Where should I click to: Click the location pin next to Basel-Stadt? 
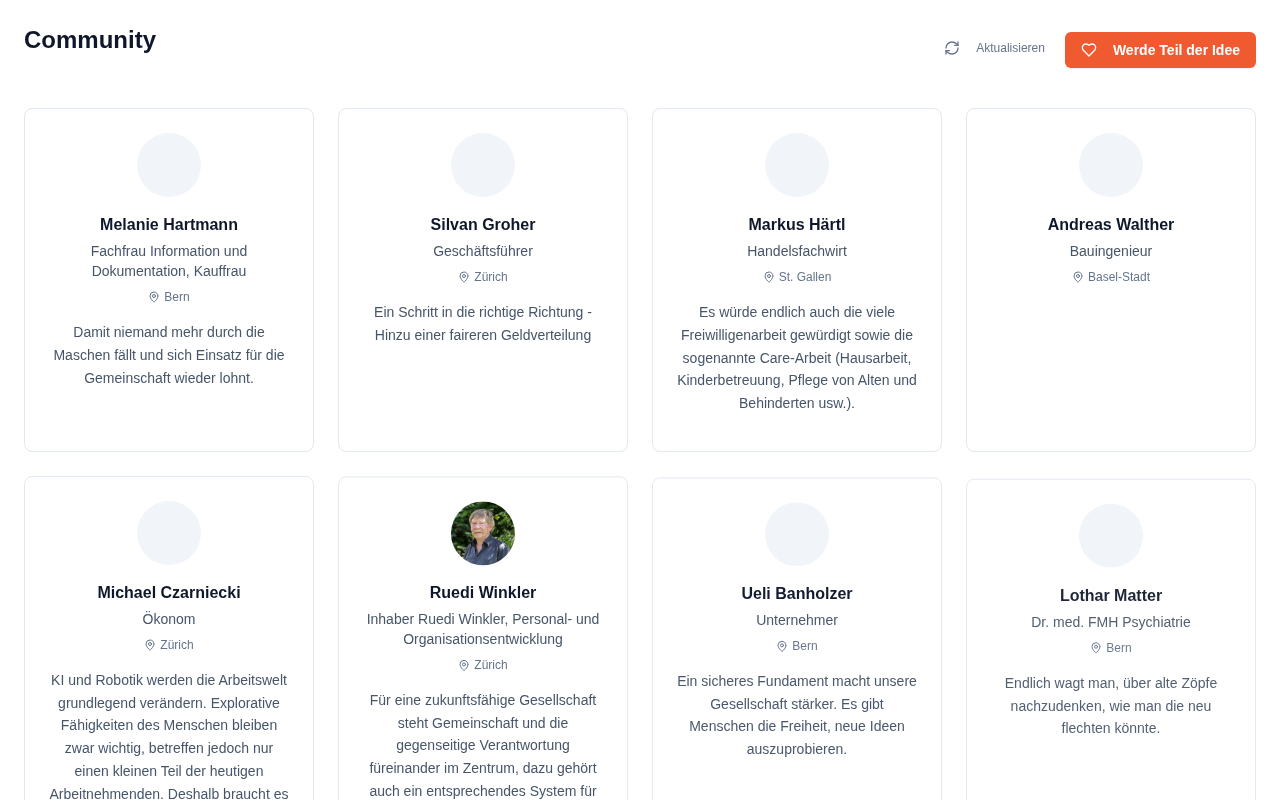[1078, 277]
